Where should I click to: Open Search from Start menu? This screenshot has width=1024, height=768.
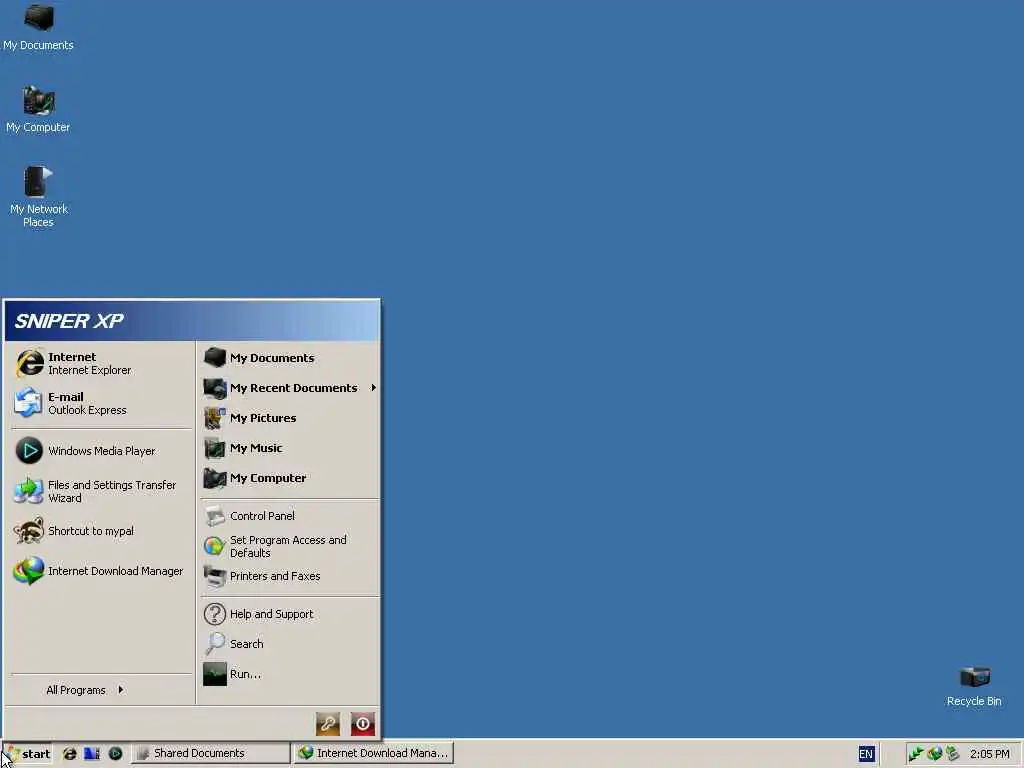[290, 644]
